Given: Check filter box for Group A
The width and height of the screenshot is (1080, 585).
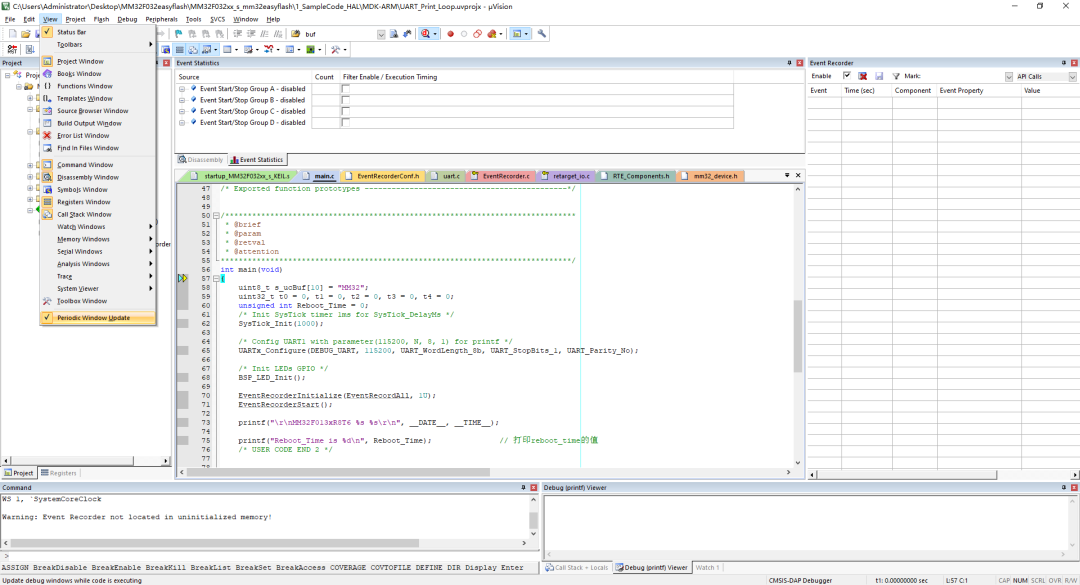Looking at the screenshot, I should (346, 89).
